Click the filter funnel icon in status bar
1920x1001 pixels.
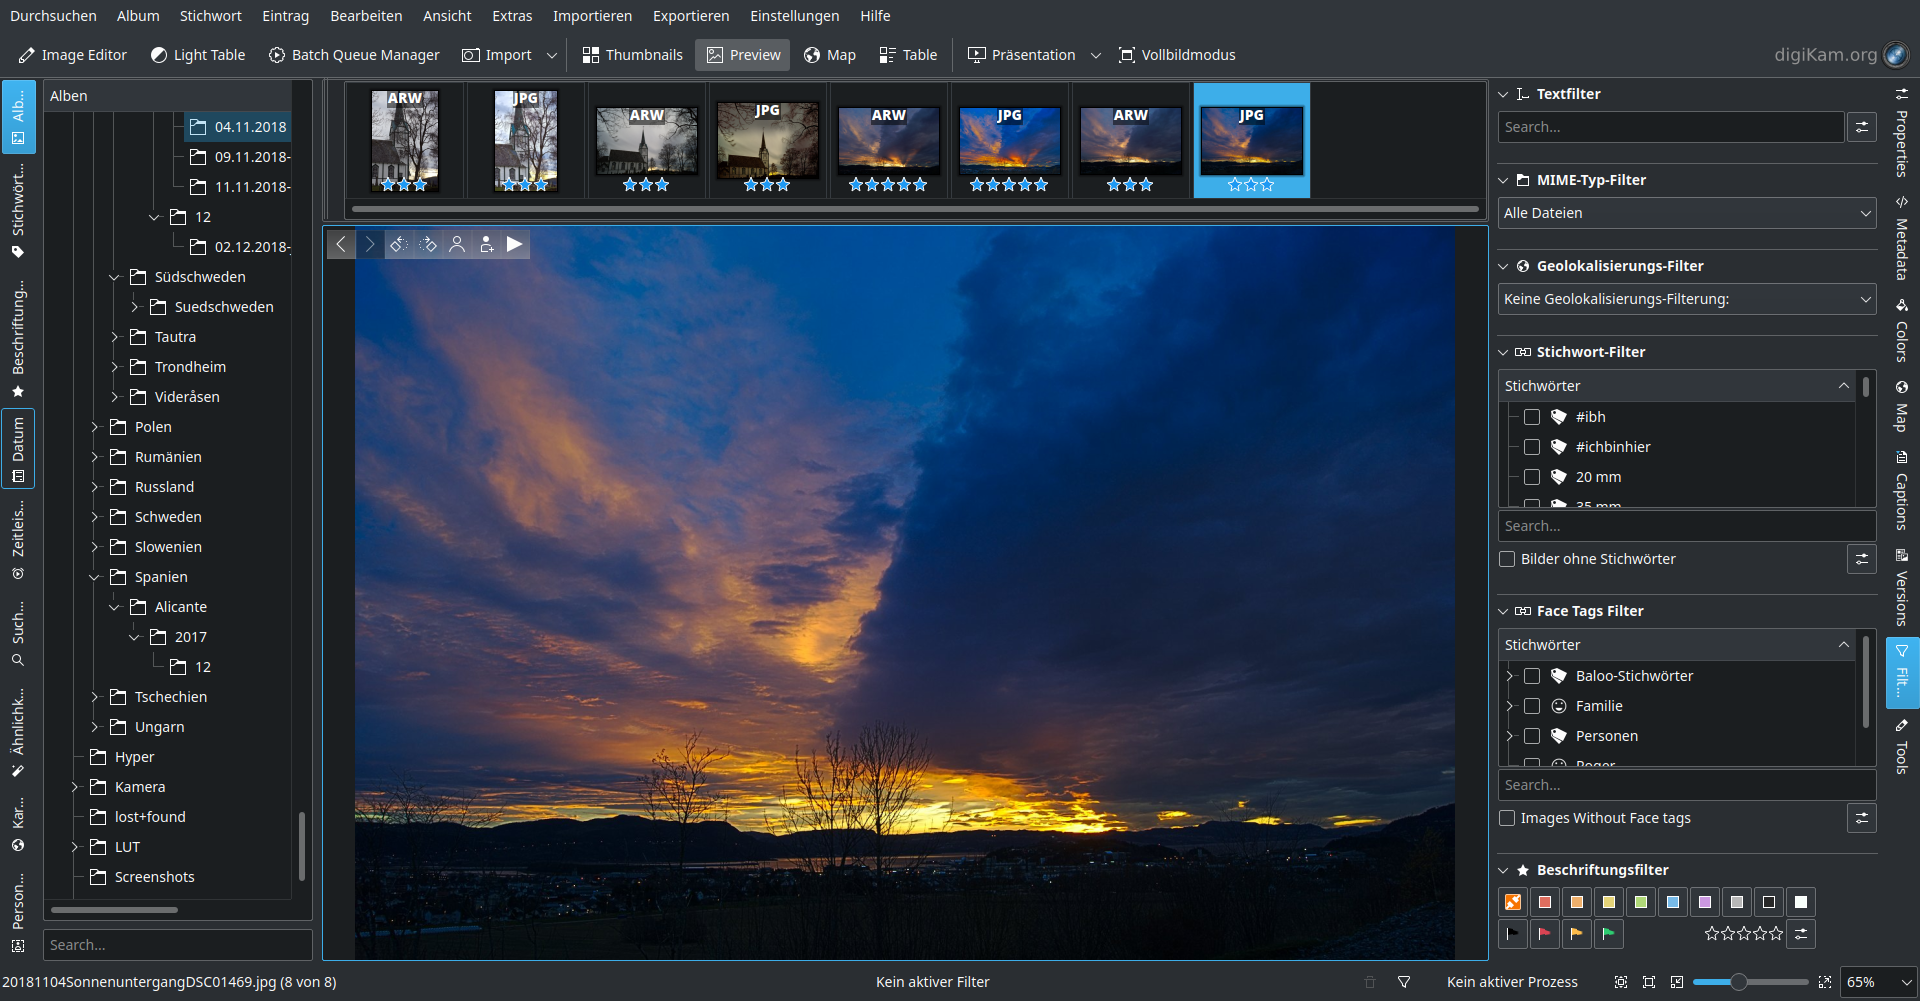(1404, 982)
